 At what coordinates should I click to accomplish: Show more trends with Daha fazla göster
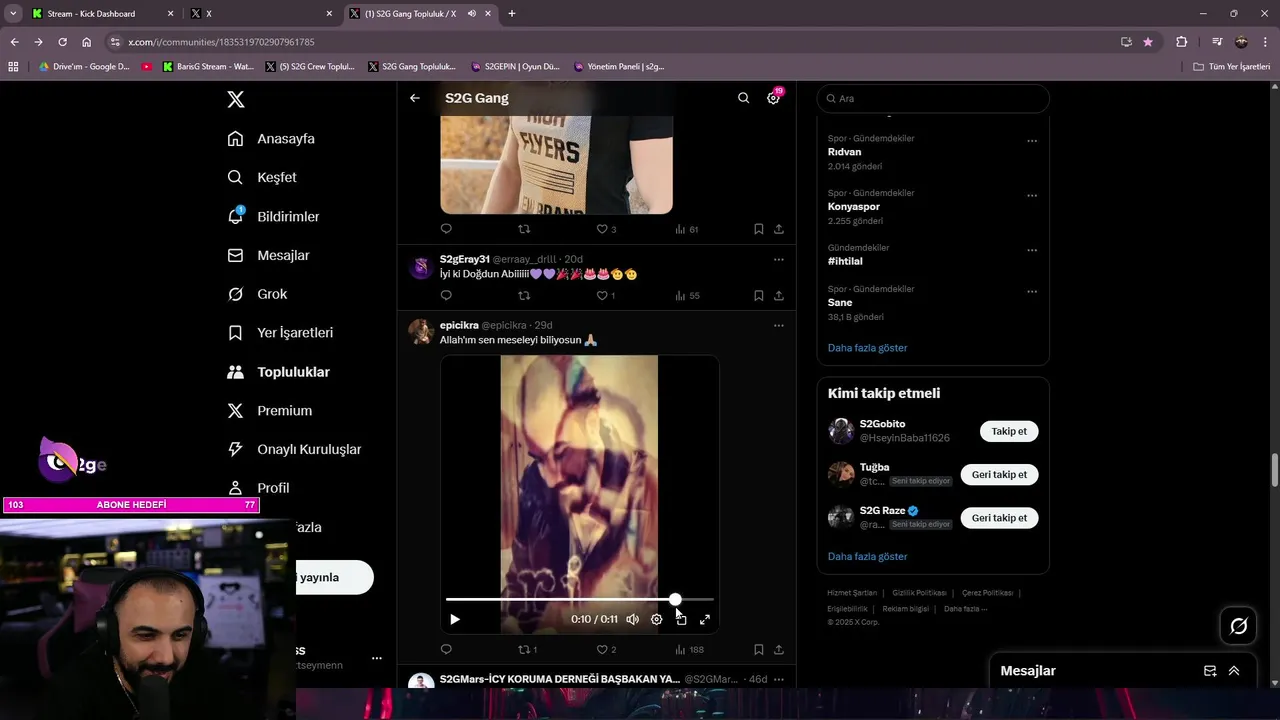pyautogui.click(x=867, y=348)
